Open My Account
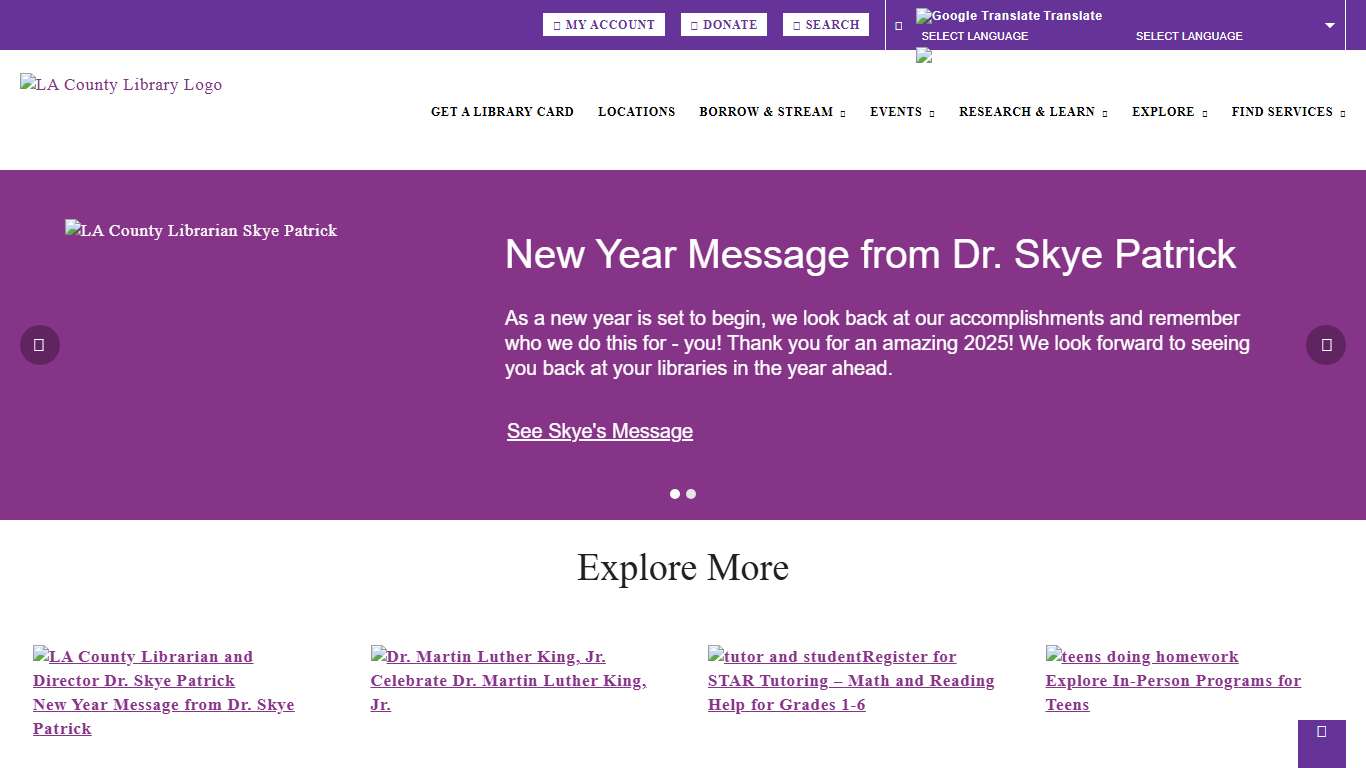Viewport: 1366px width, 768px height. [603, 25]
